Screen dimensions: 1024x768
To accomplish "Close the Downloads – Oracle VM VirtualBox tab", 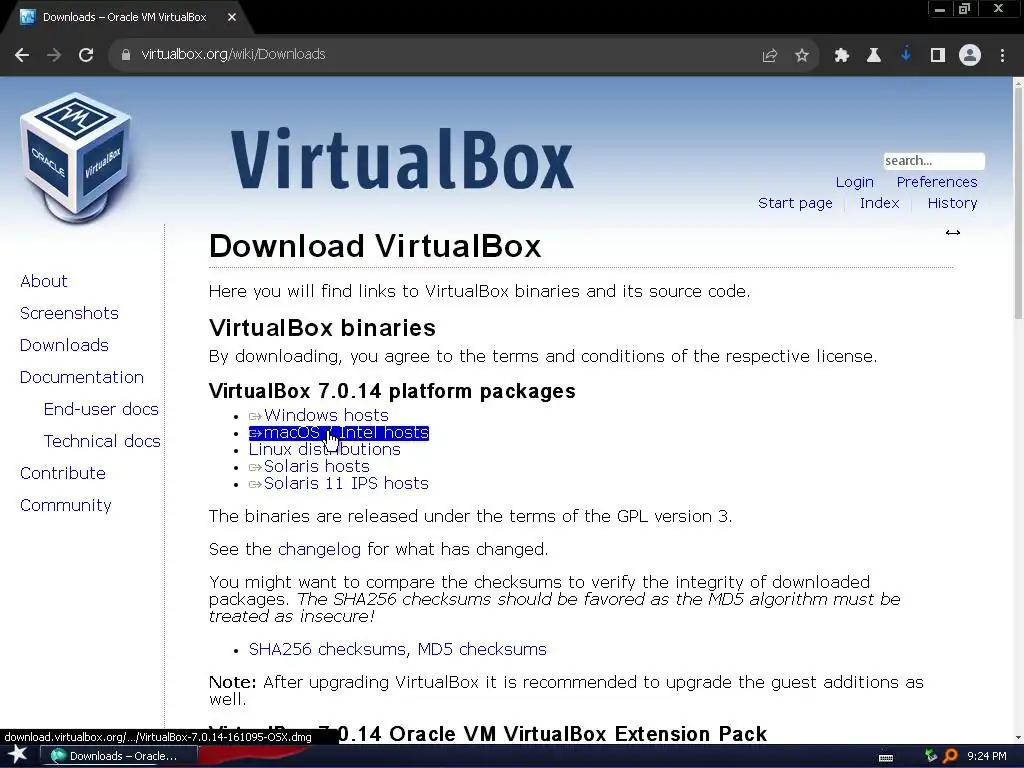I will (x=232, y=18).
